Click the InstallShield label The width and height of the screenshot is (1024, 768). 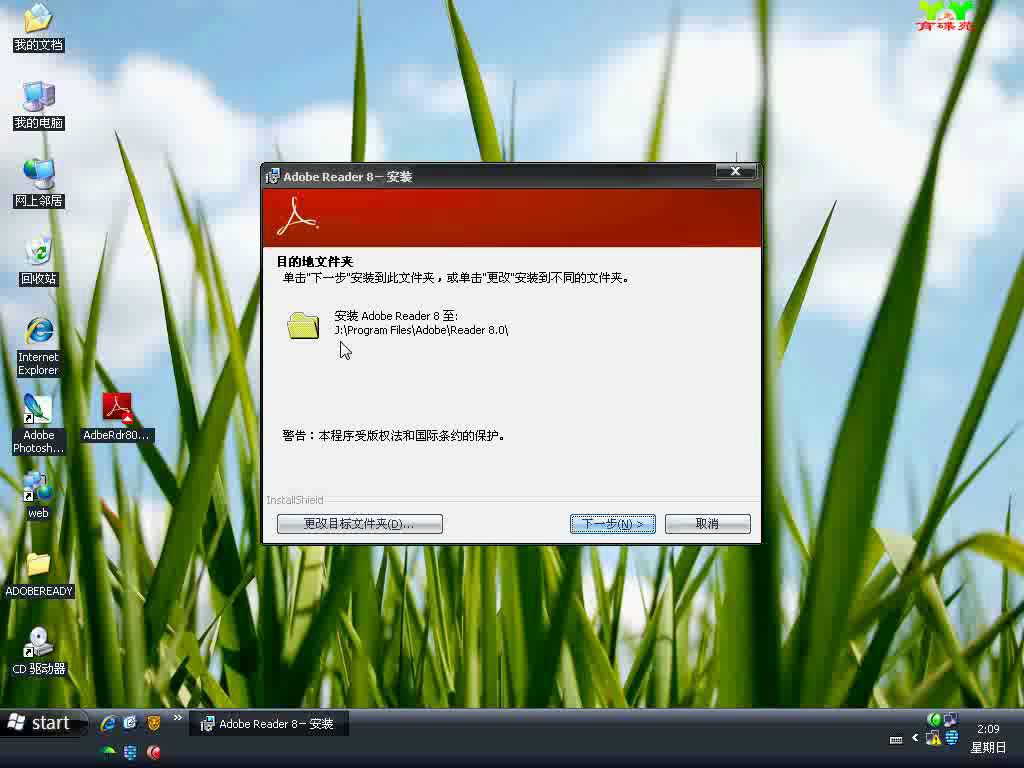[x=295, y=500]
